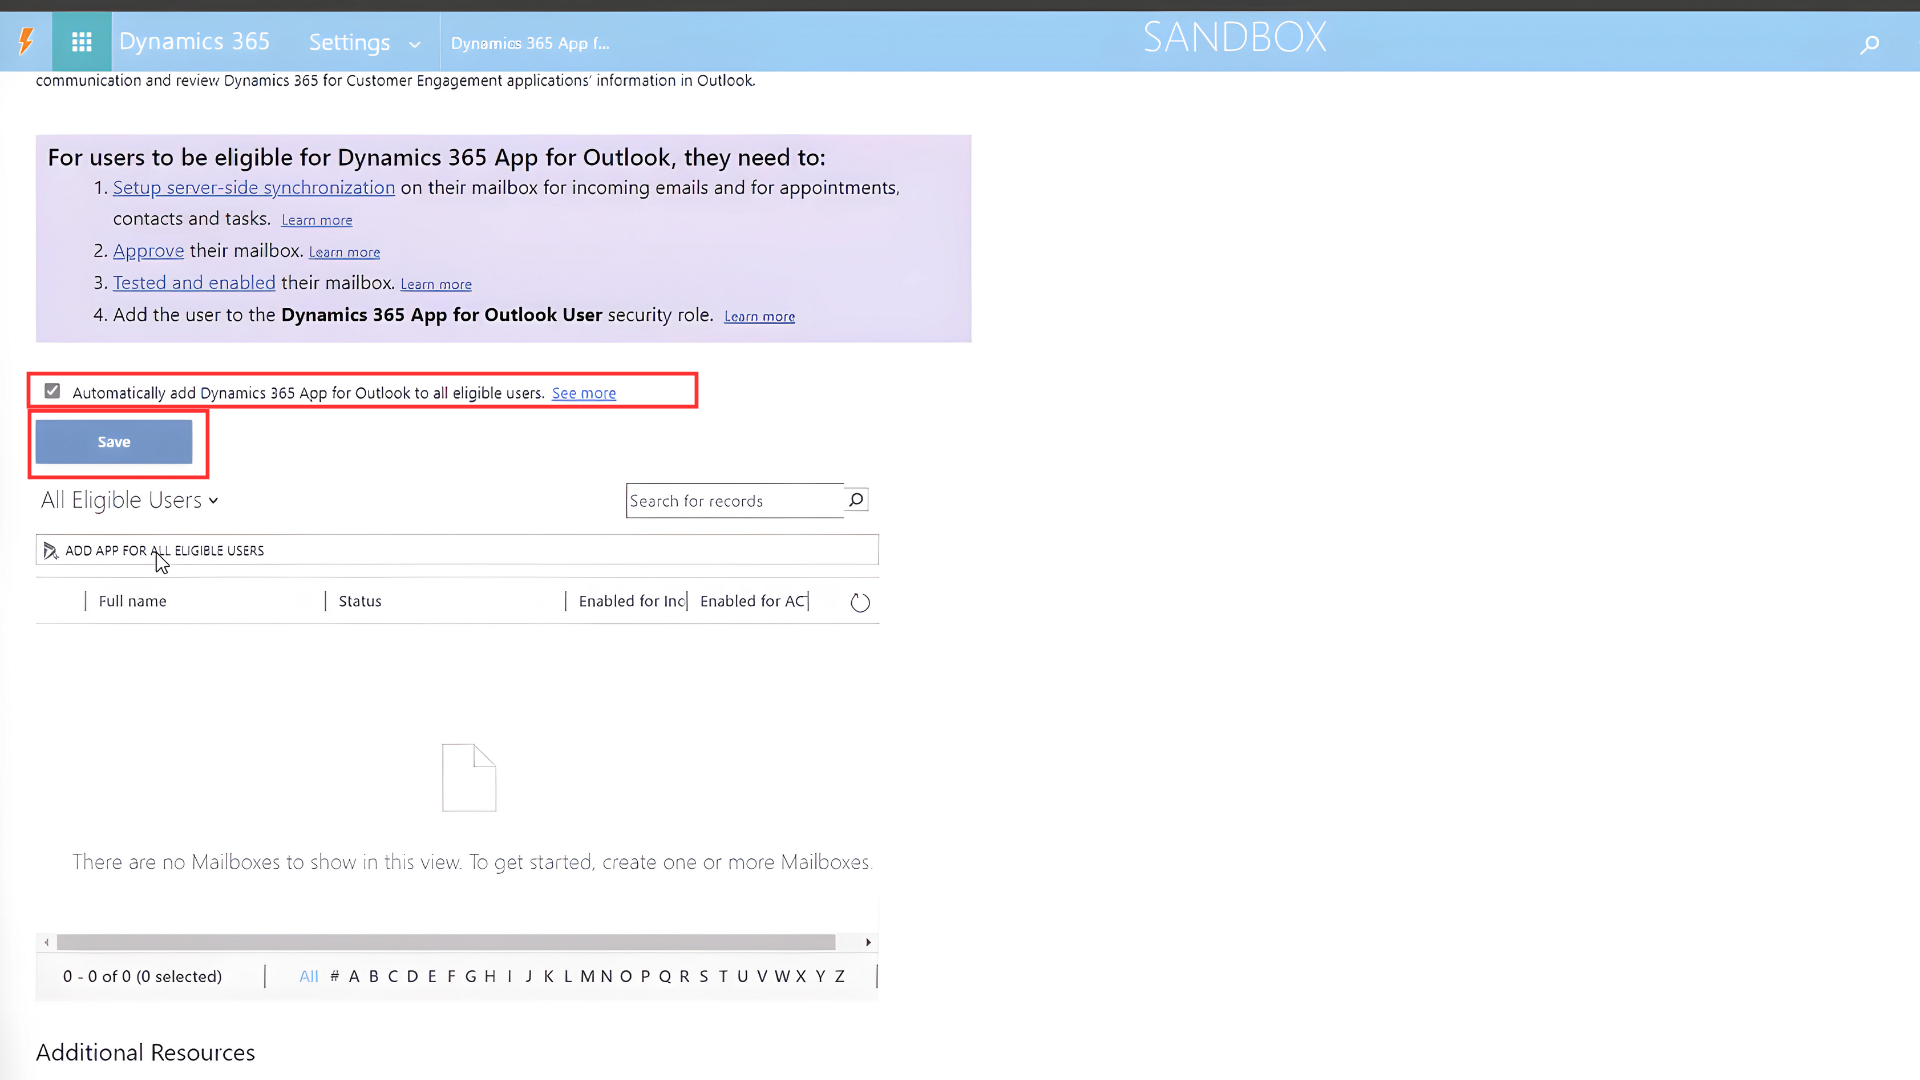Click the Search for records field

[x=735, y=501]
